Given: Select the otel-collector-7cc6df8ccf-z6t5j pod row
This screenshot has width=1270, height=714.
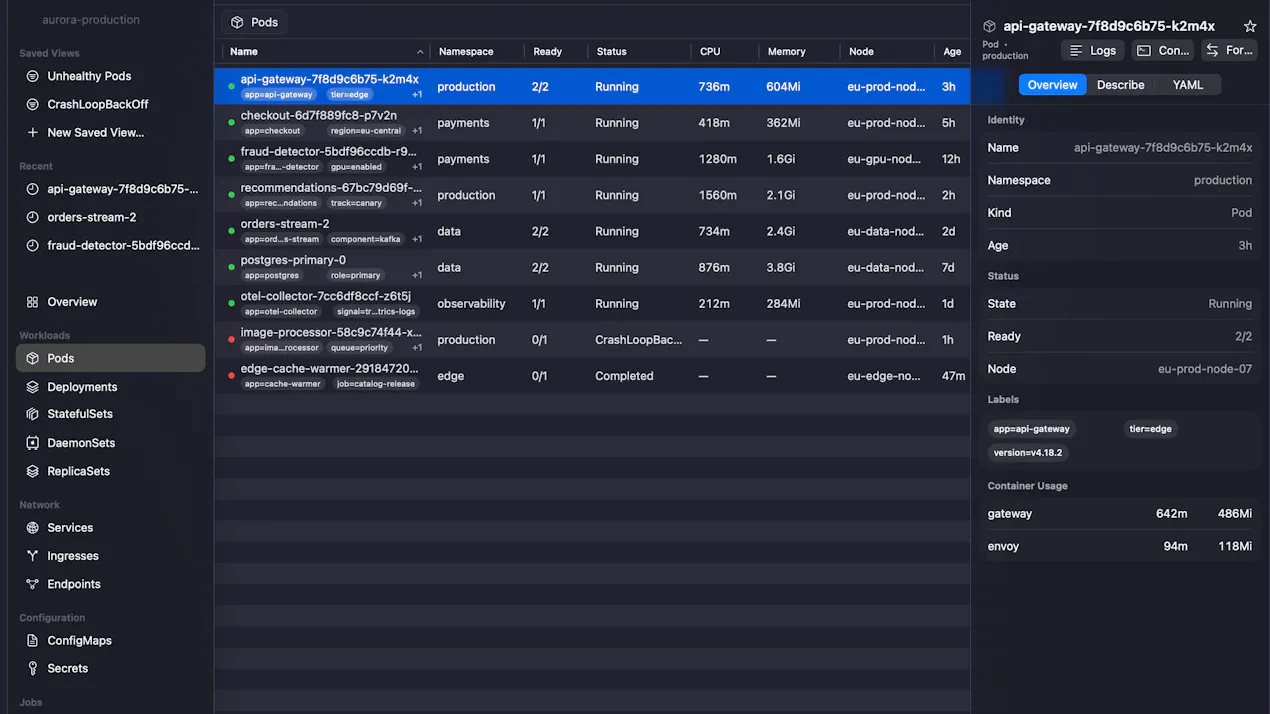Looking at the screenshot, I should [x=592, y=303].
